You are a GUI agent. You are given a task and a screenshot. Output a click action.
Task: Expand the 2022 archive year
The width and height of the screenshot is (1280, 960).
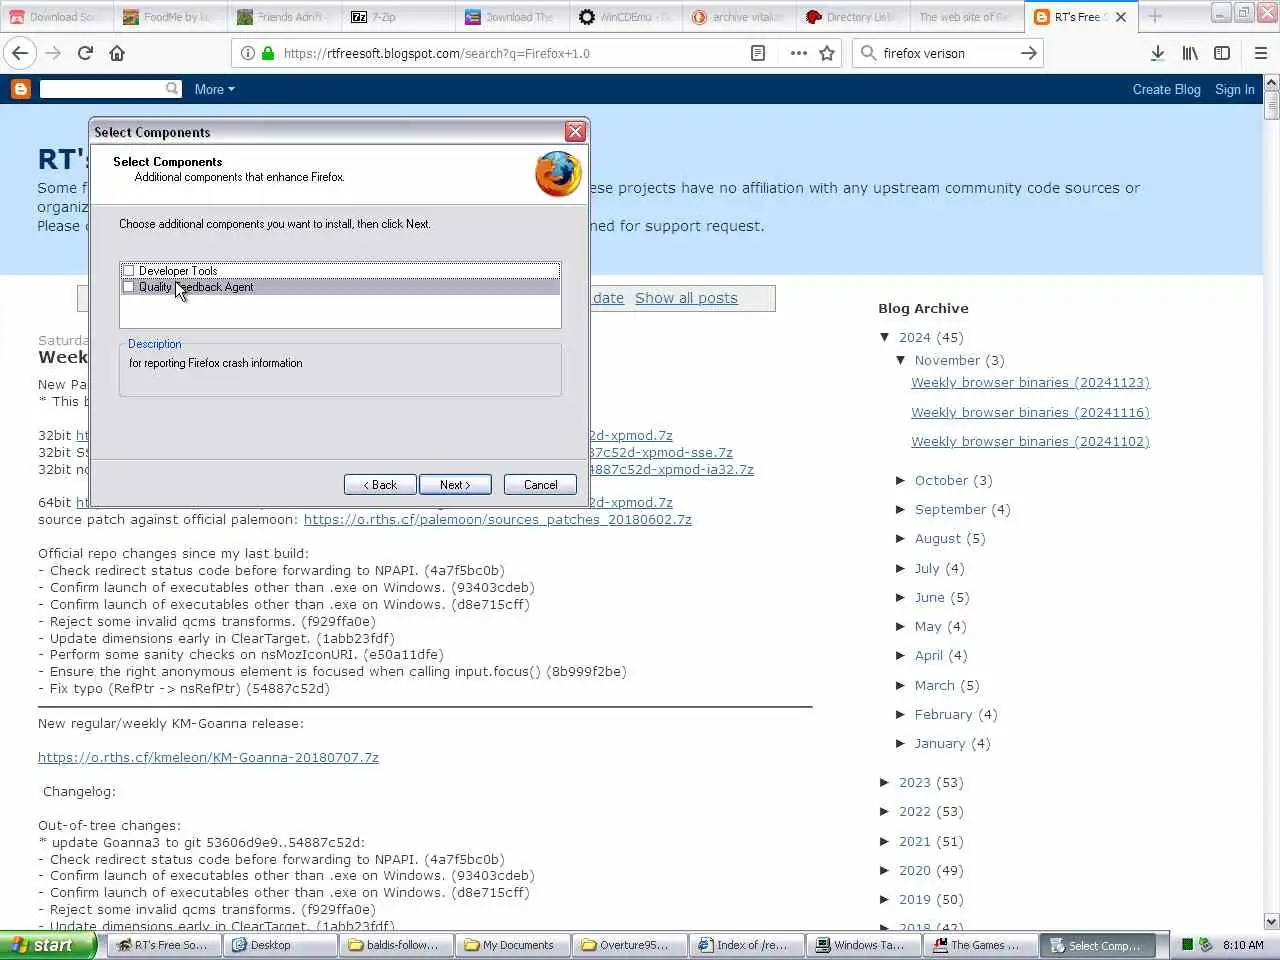(885, 811)
